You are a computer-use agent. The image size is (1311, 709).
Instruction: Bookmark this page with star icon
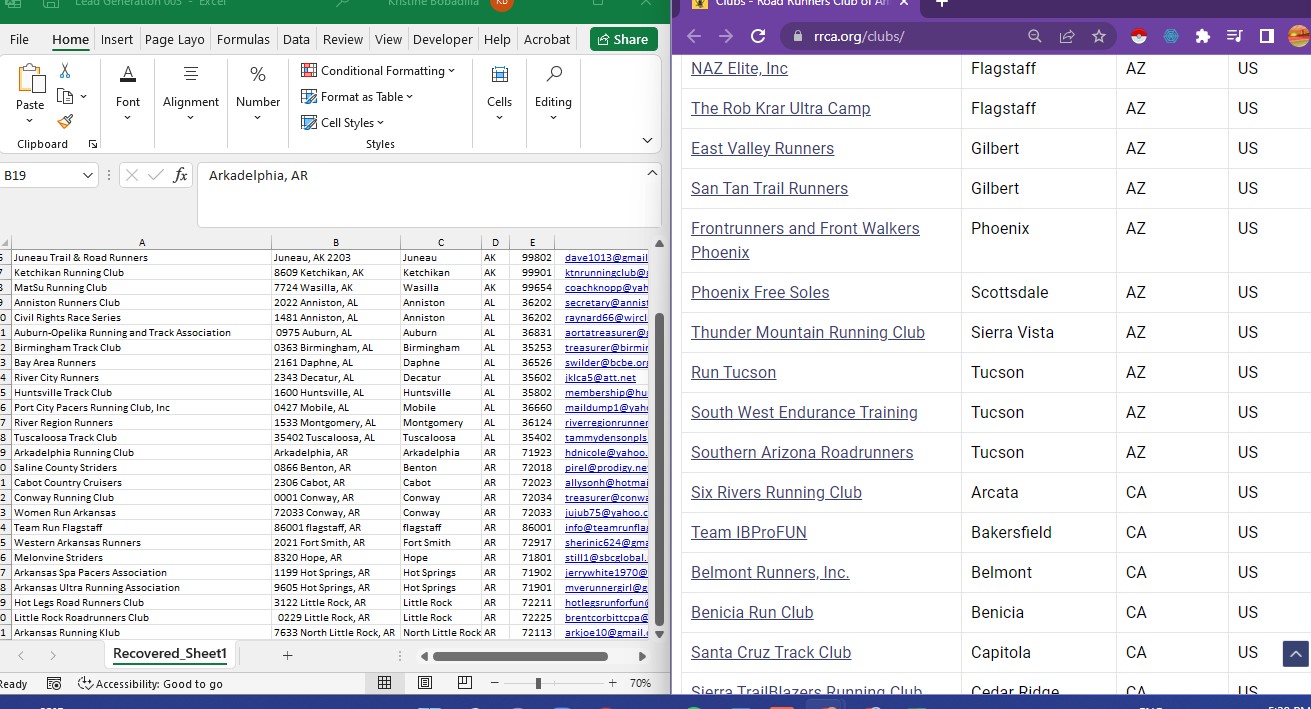click(x=1099, y=36)
